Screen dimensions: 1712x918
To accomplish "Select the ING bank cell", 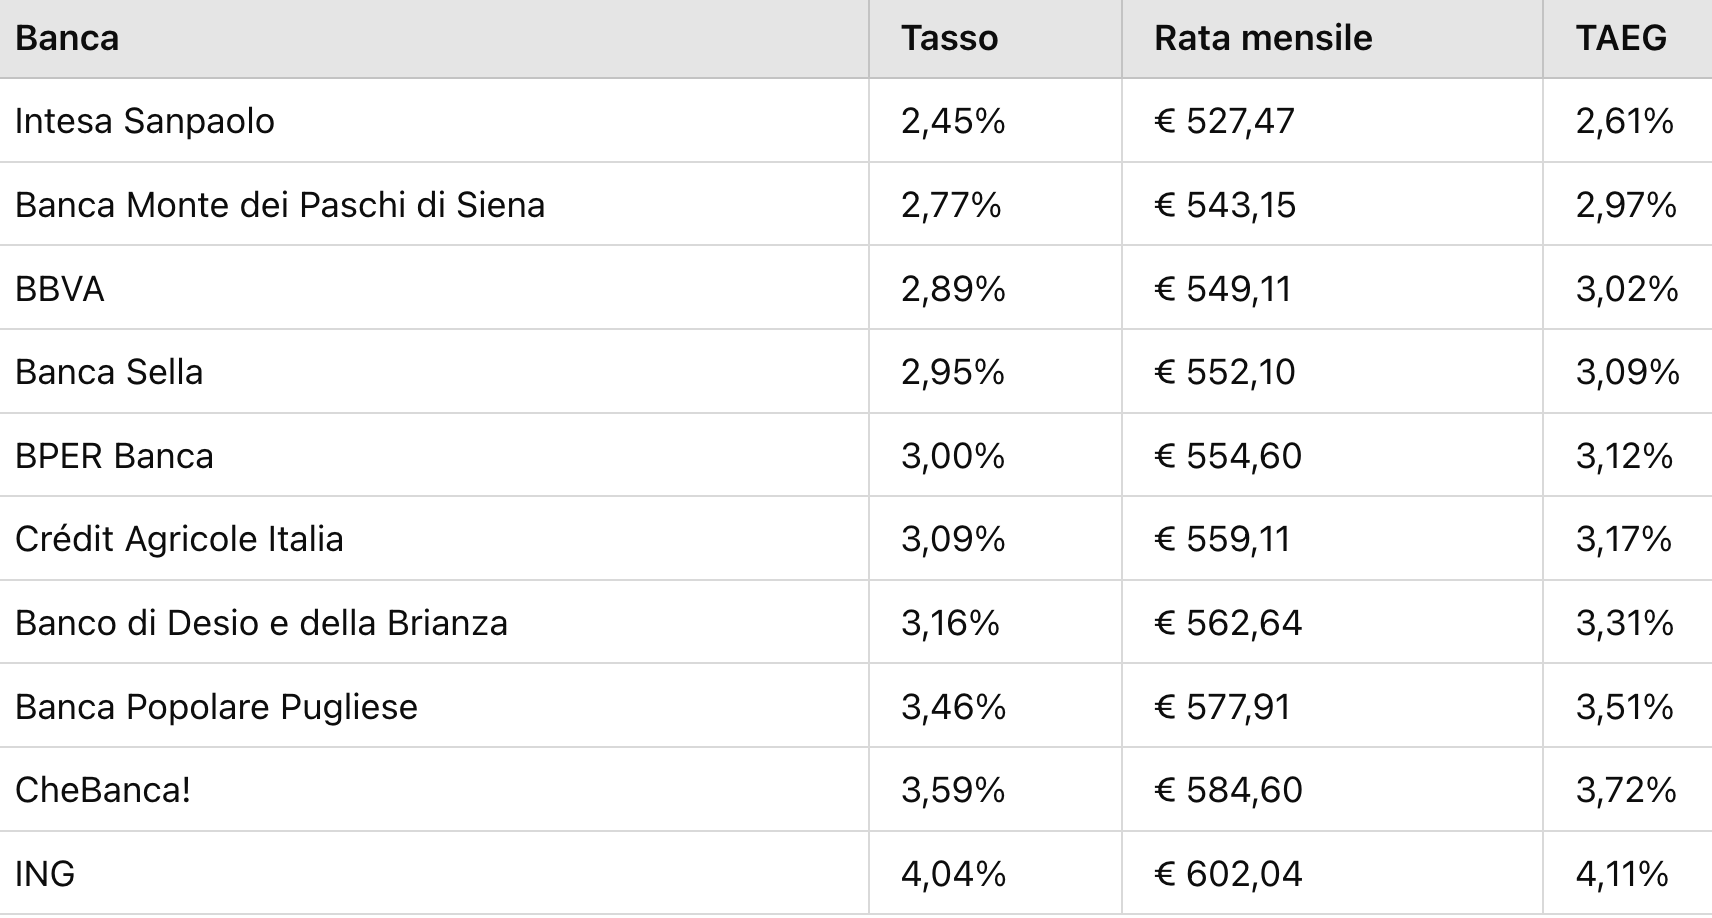I will [45, 874].
